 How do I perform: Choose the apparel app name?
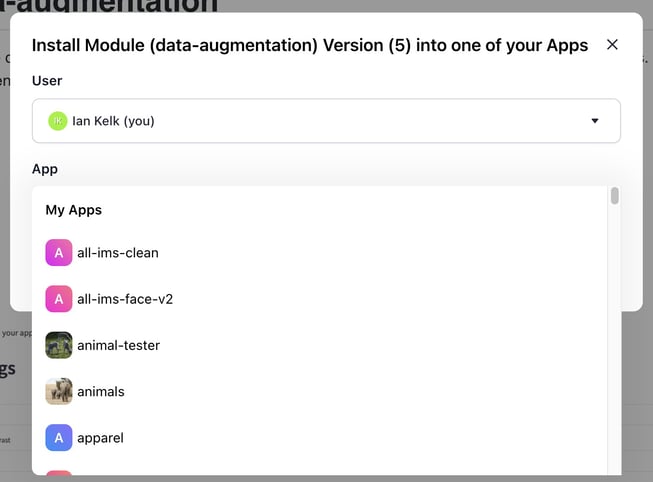click(100, 437)
